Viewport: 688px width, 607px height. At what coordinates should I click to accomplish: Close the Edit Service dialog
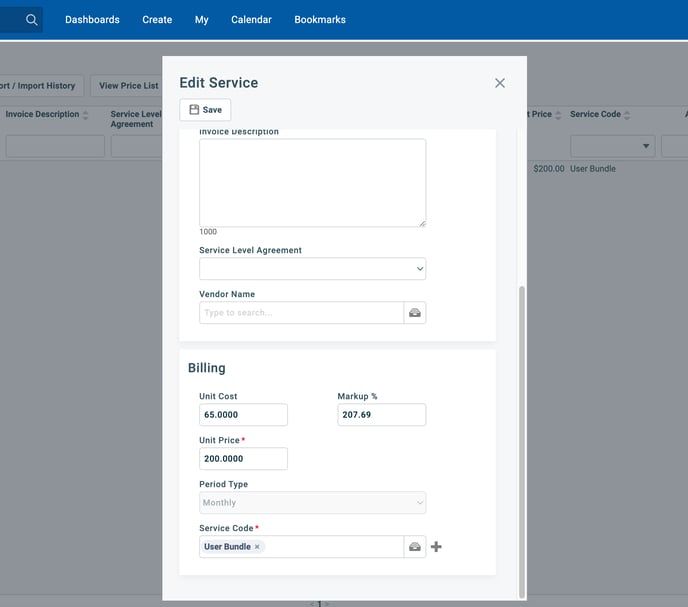[499, 83]
